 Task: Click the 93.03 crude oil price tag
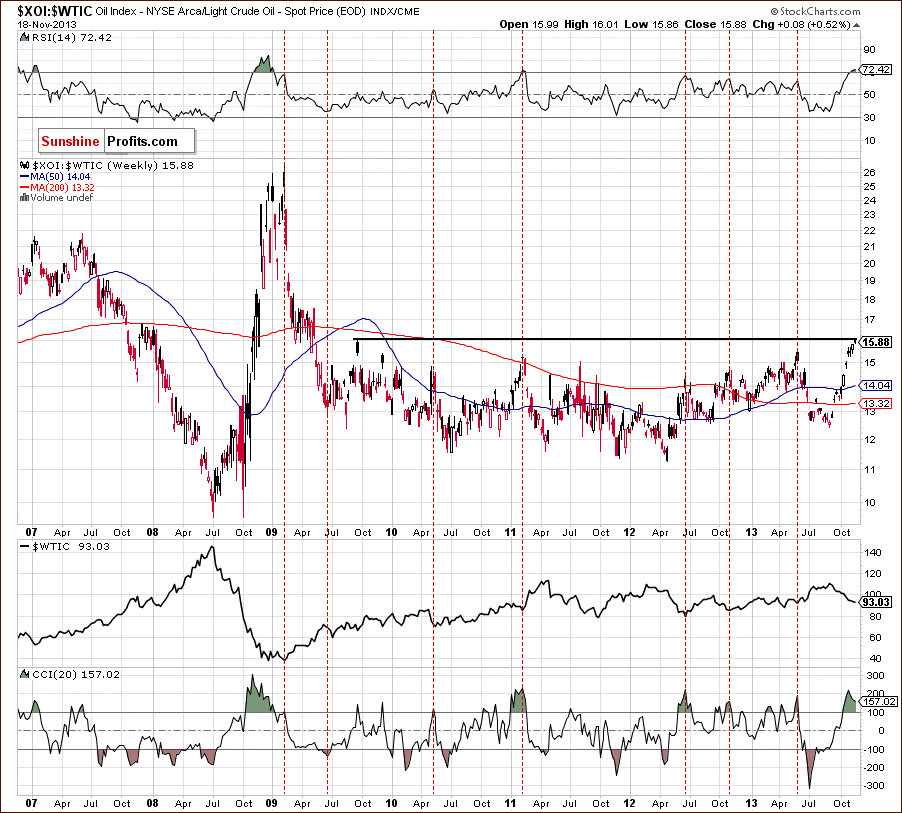pyautogui.click(x=876, y=602)
